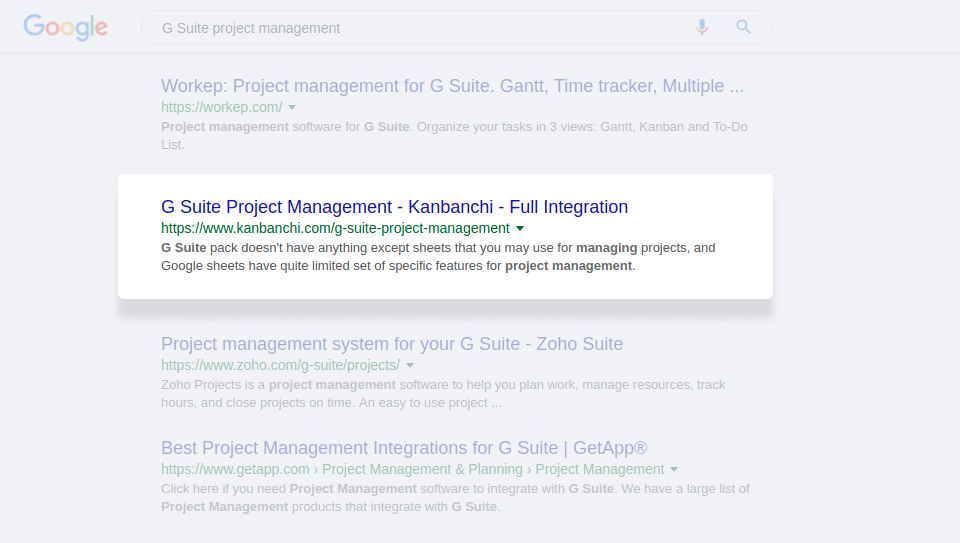Click the Google logo
The image size is (960, 543).
click(x=66, y=28)
